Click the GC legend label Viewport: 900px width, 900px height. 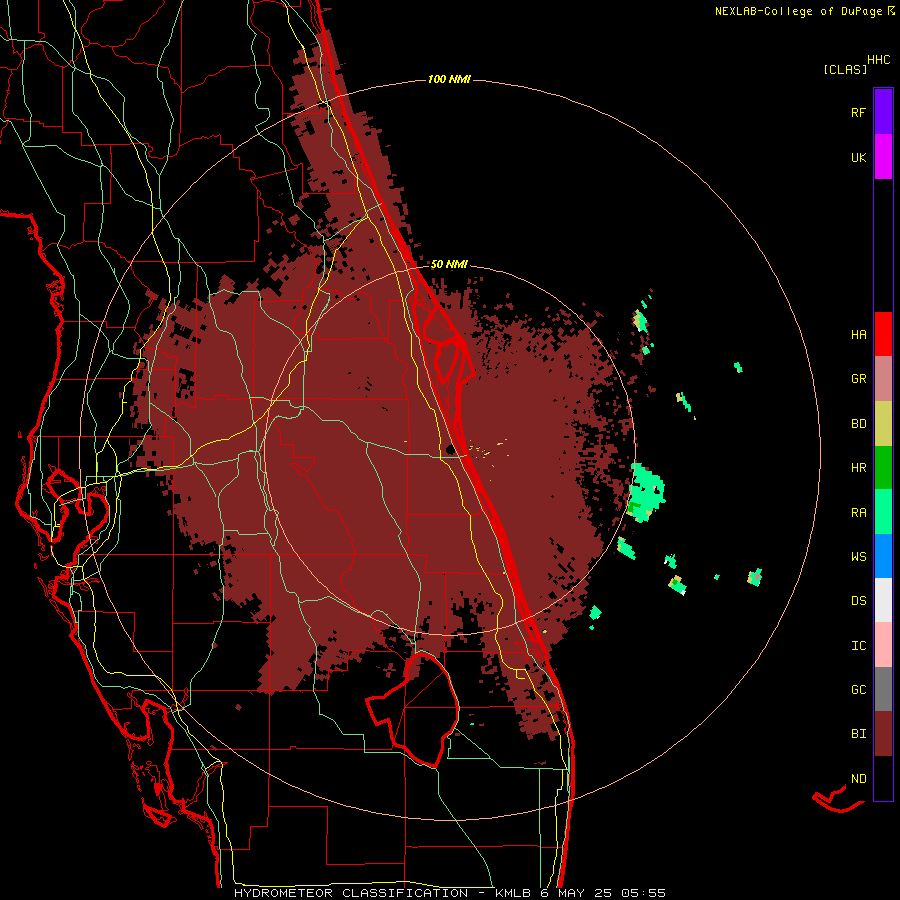point(858,690)
